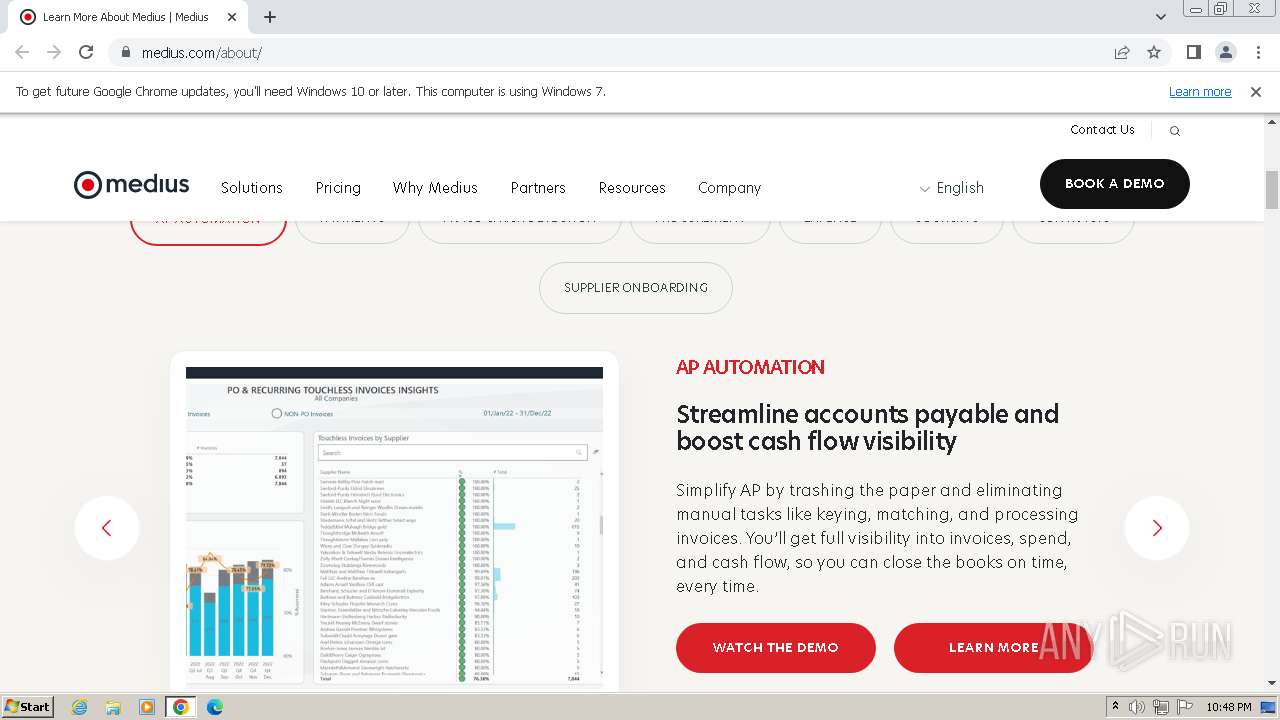Click the Windows Start button
Screen dimensions: 1280x720
pyautogui.click(x=27, y=707)
